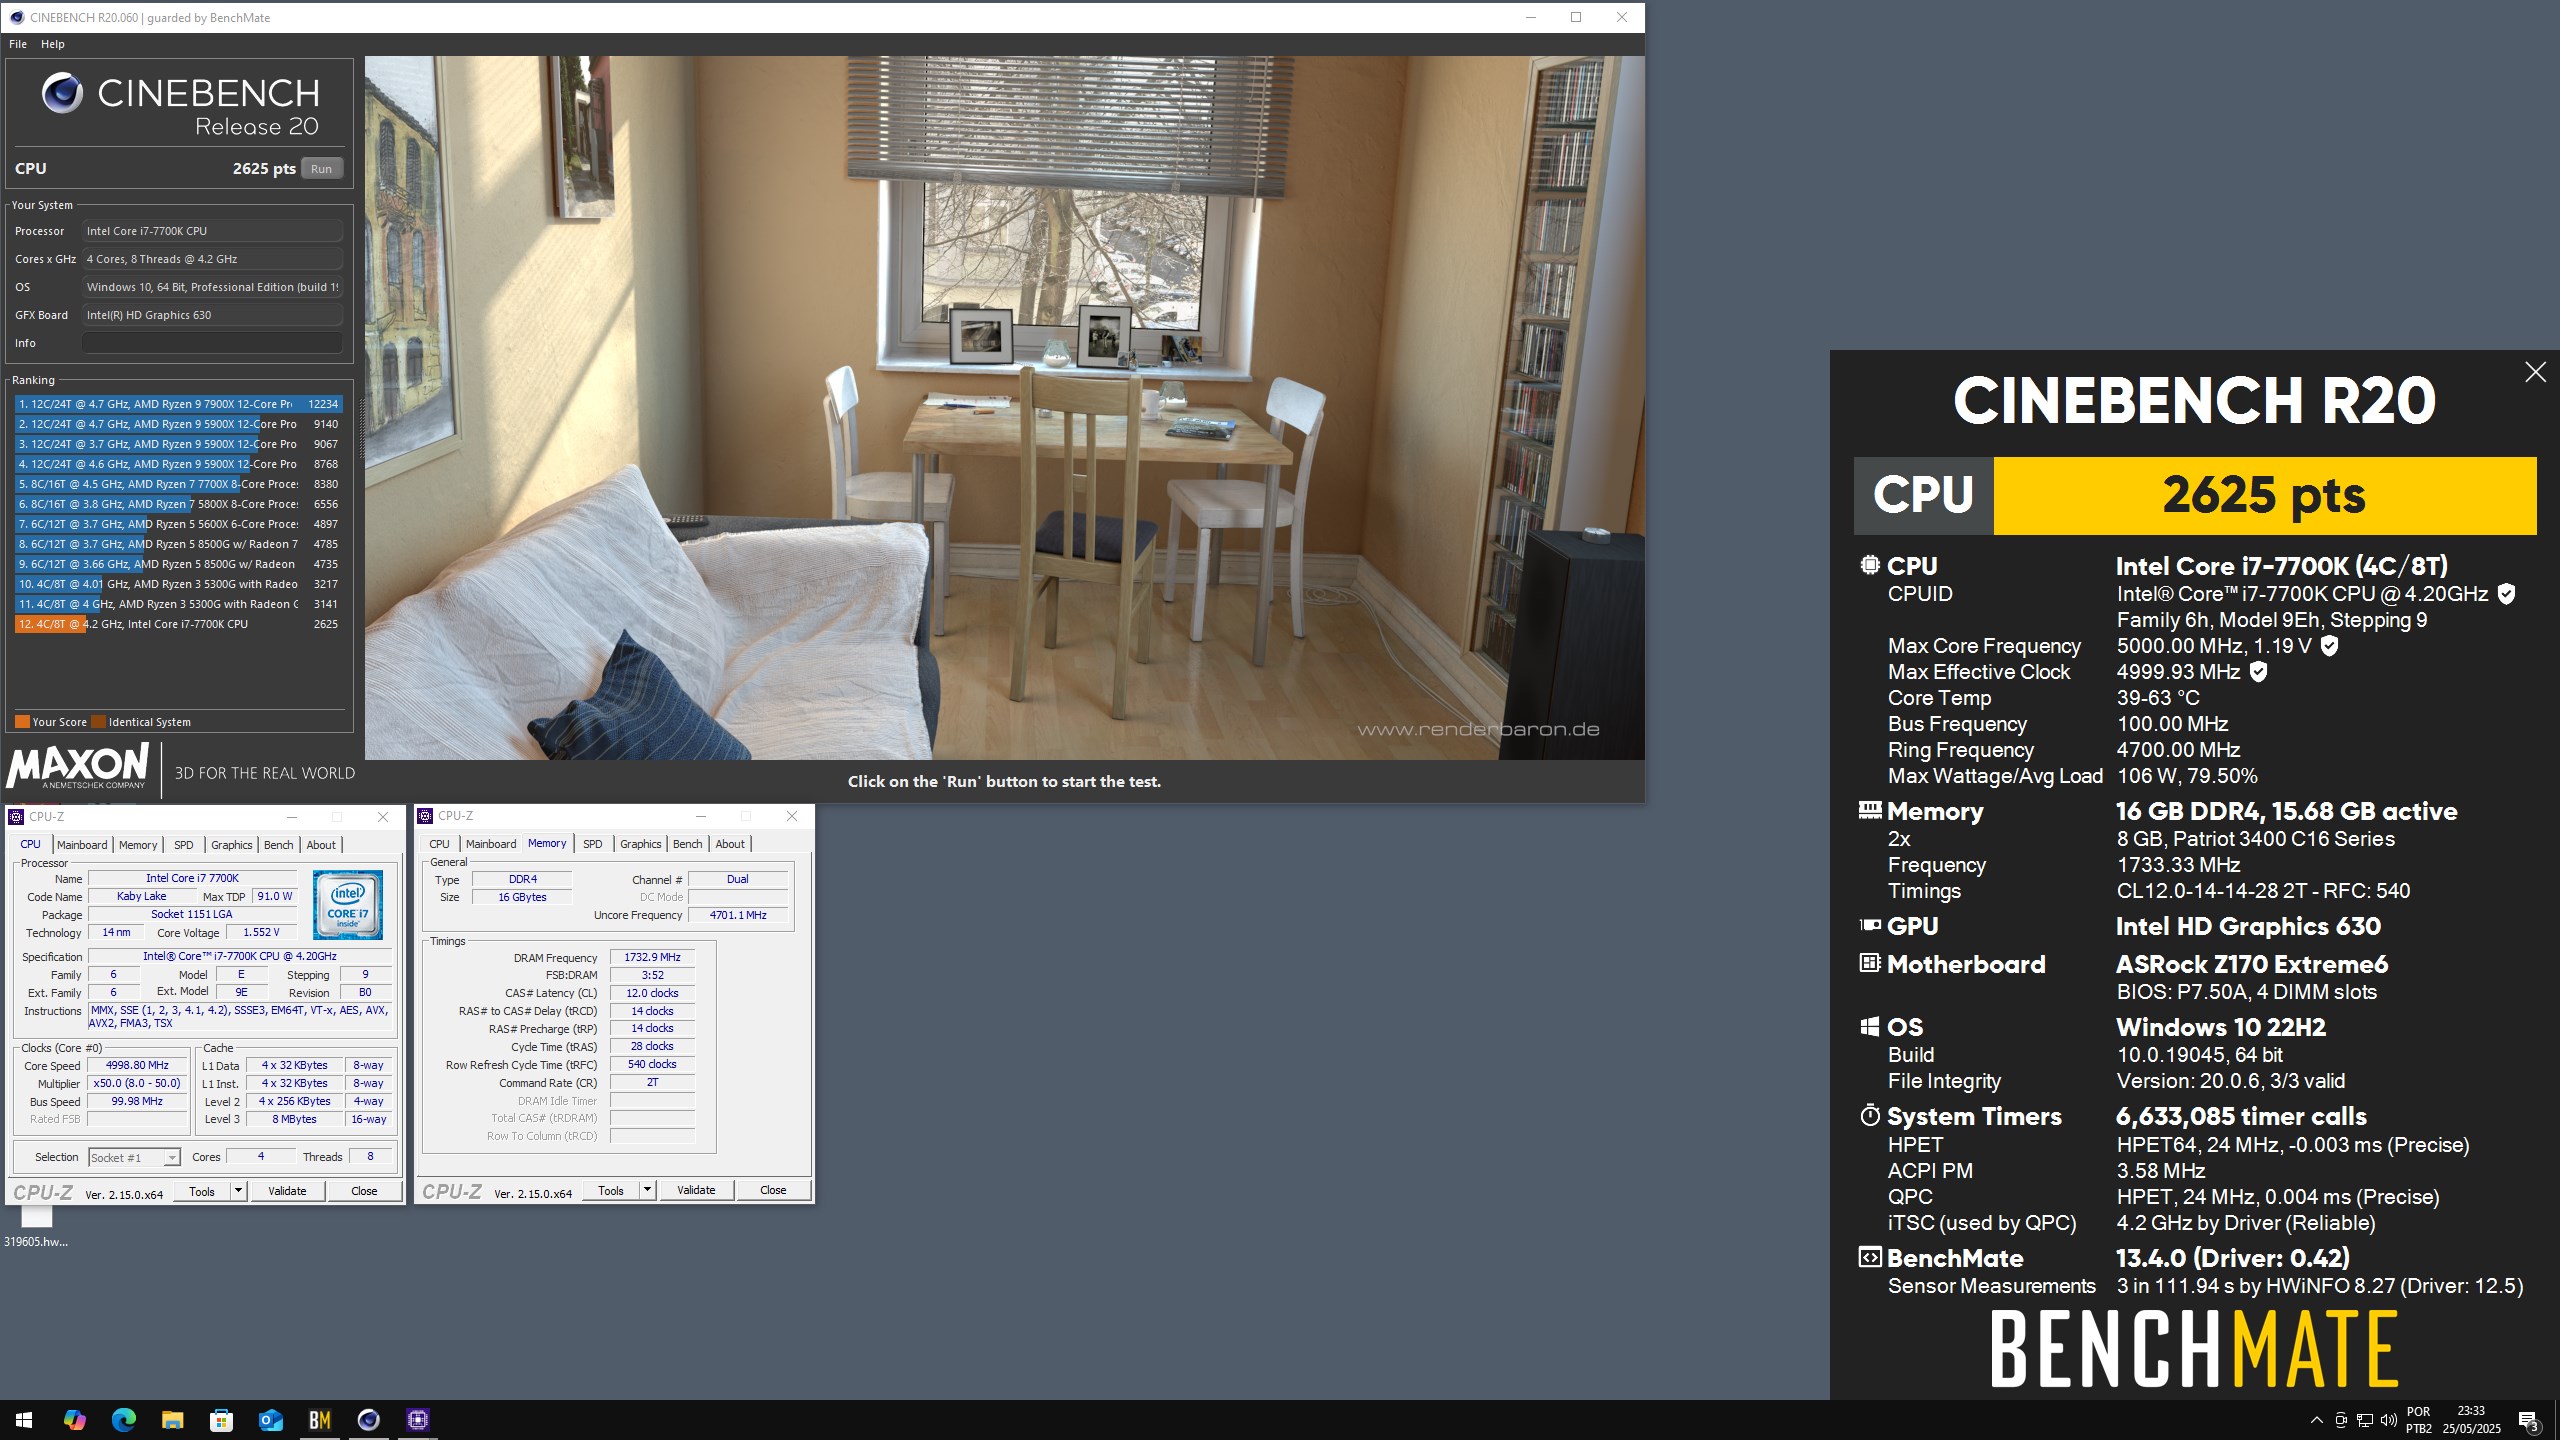
Task: Switch to CPU-Z taskbar icon
Action: coord(417,1419)
